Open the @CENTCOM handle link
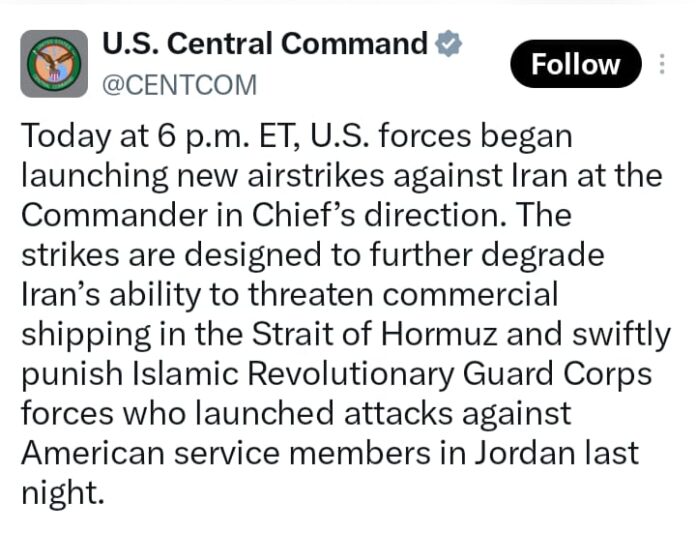Screen dimensions: 696x533 click(x=179, y=85)
